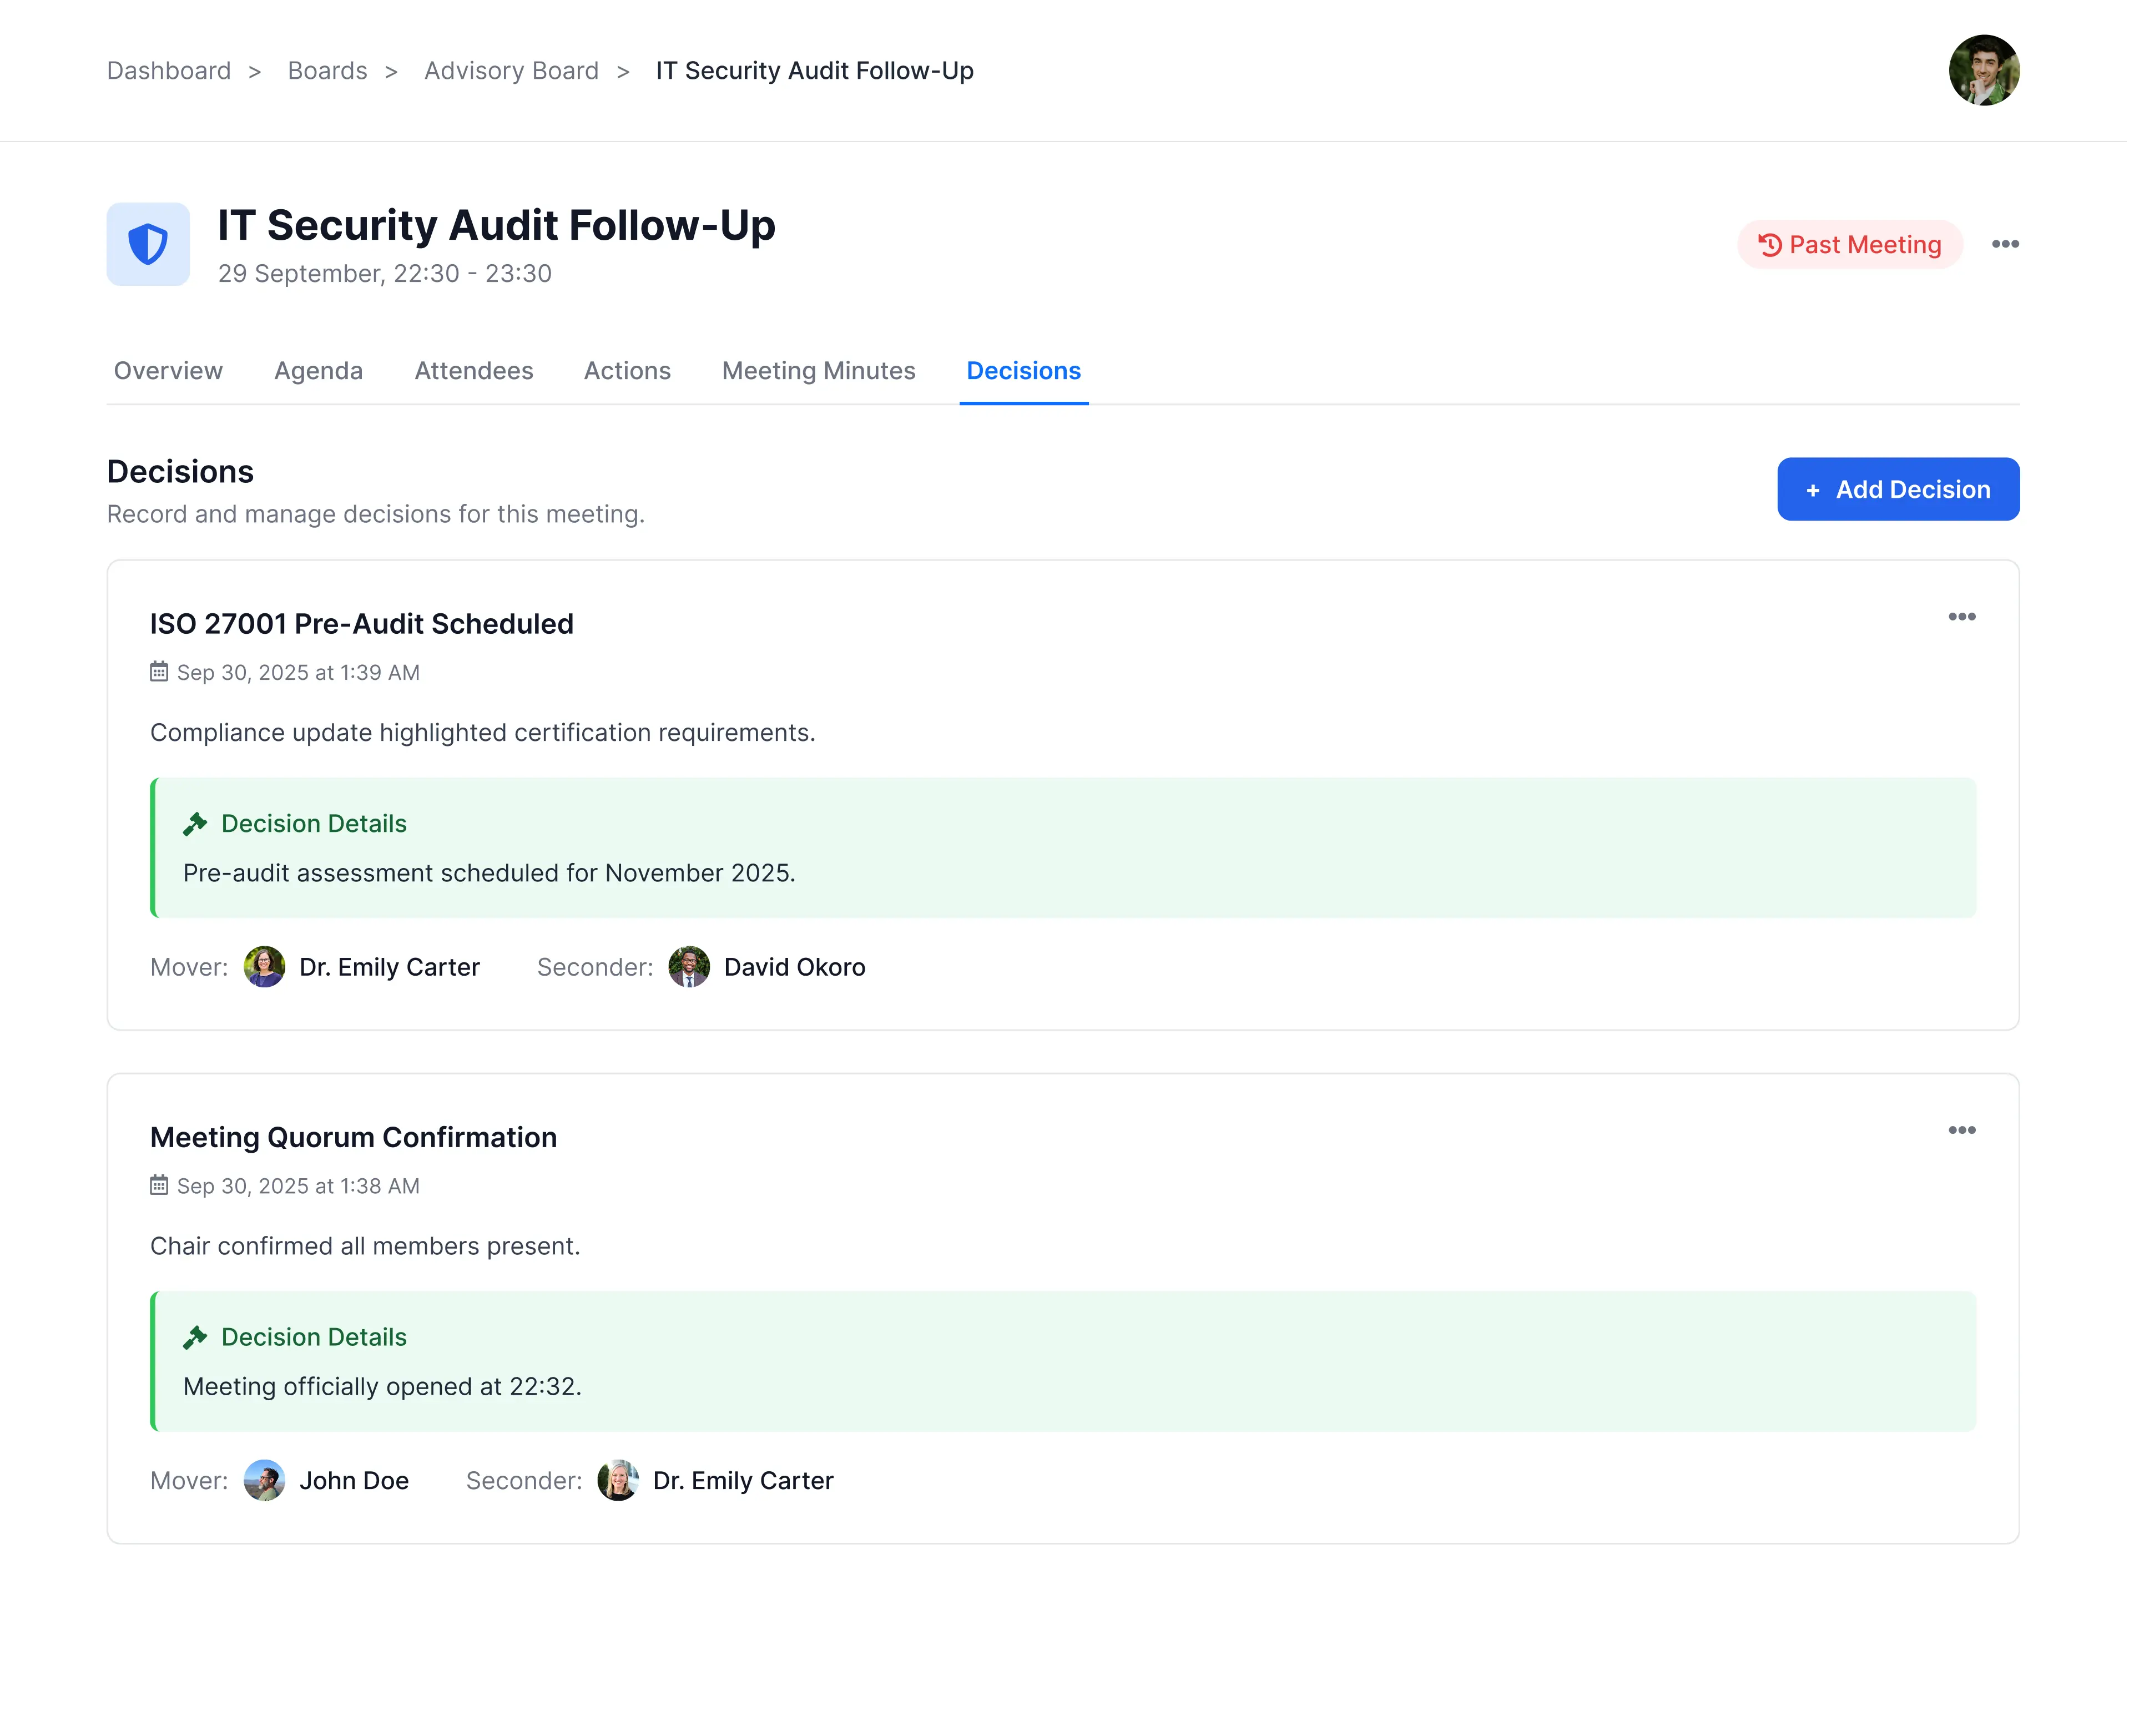Viewport: 2129px width, 1736px height.
Task: Click John Doe's mover avatar
Action: [x=264, y=1480]
